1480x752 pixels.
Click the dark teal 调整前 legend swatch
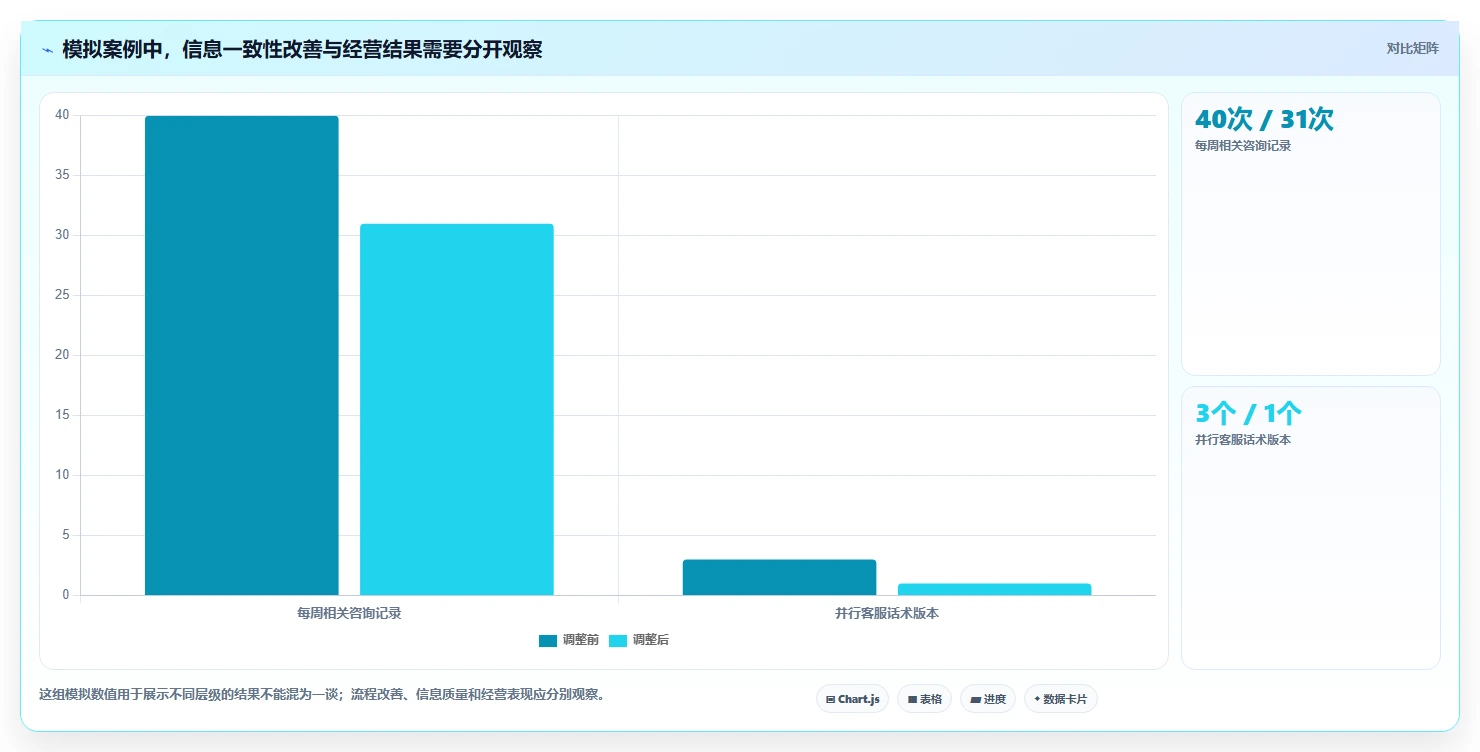coord(548,641)
